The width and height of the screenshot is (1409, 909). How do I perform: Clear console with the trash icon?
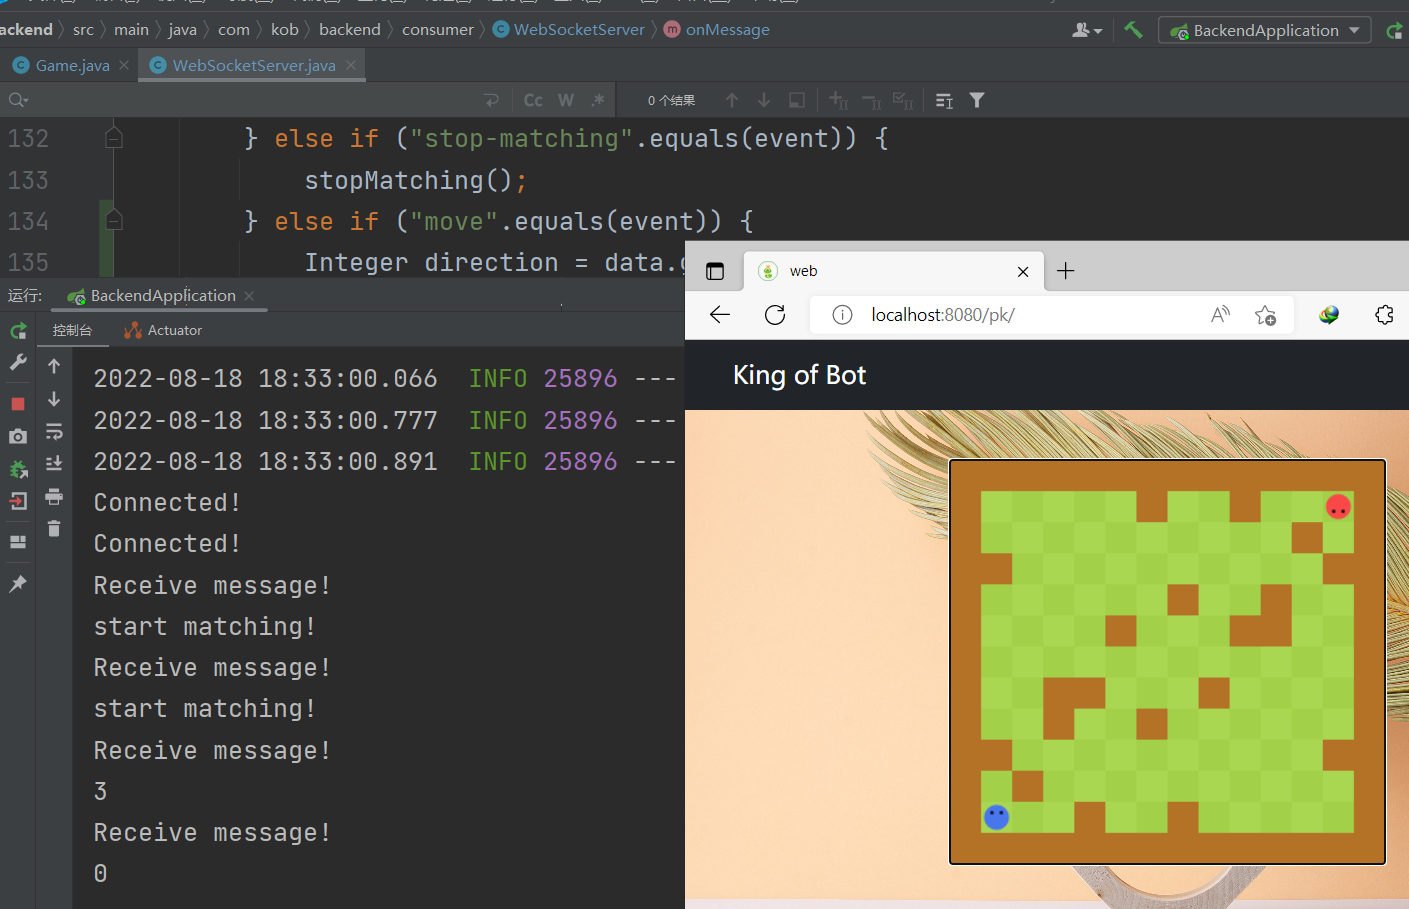54,529
